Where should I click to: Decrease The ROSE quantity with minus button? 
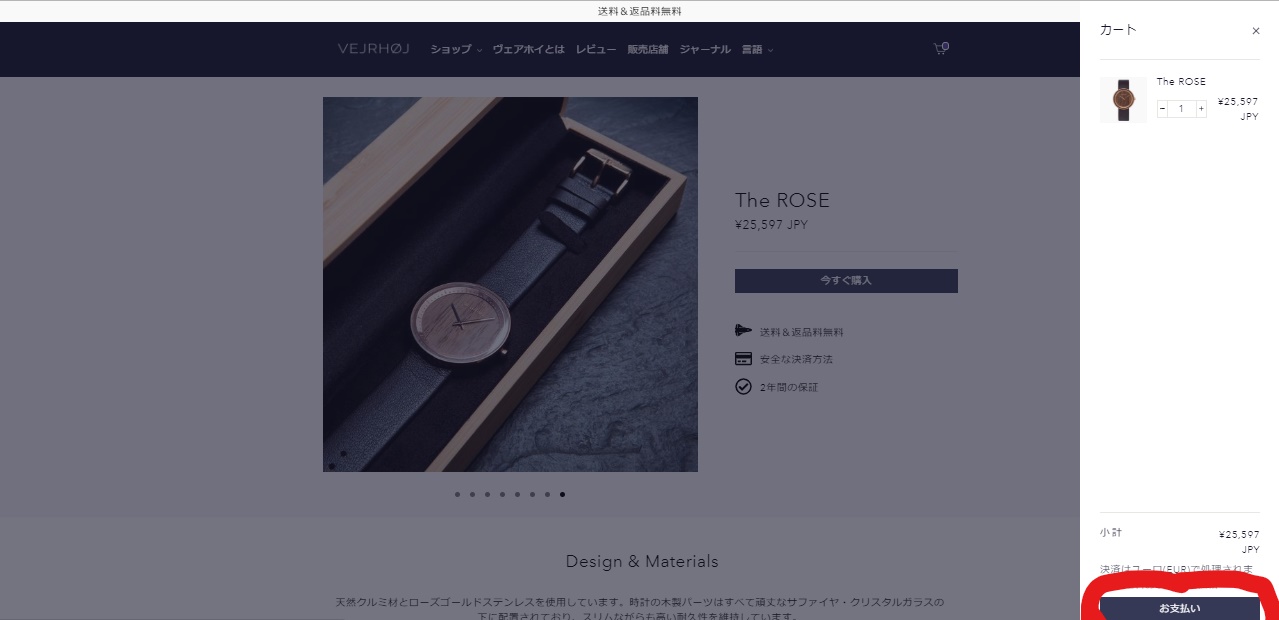(x=1162, y=109)
